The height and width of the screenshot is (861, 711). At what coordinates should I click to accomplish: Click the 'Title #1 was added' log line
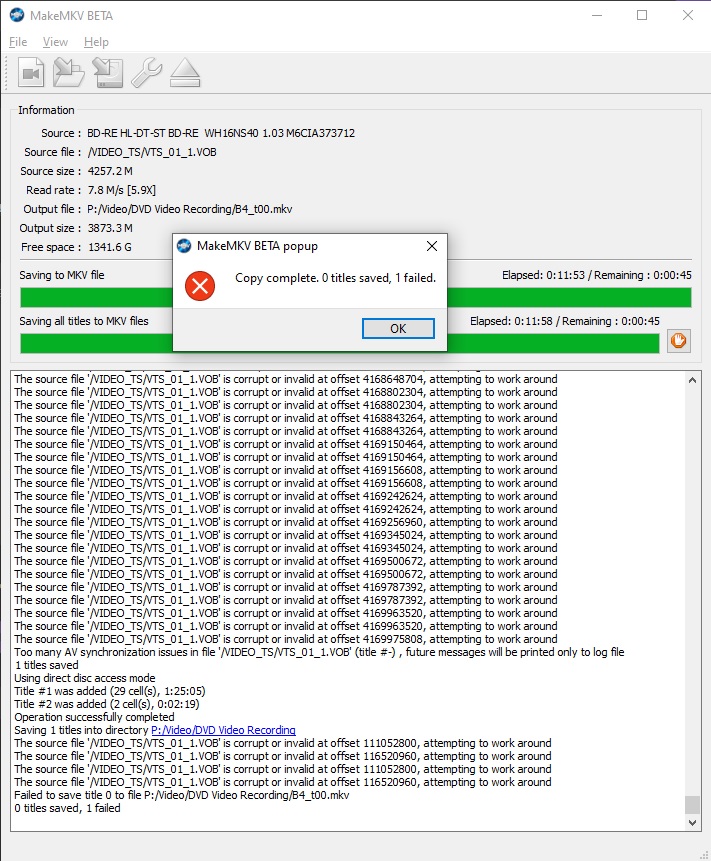[110, 691]
